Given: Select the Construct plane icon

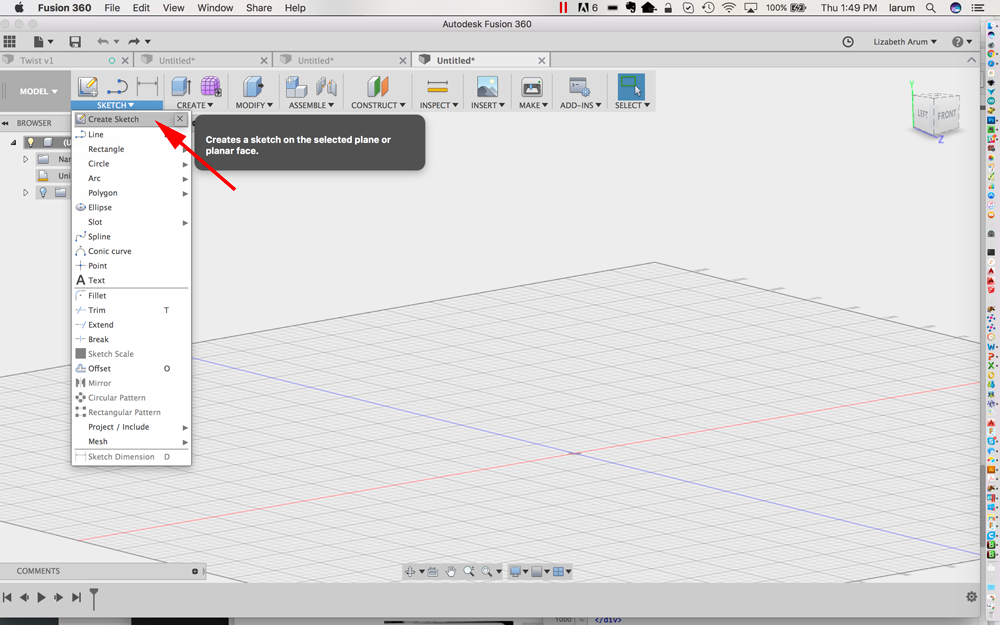Looking at the screenshot, I should 378,87.
